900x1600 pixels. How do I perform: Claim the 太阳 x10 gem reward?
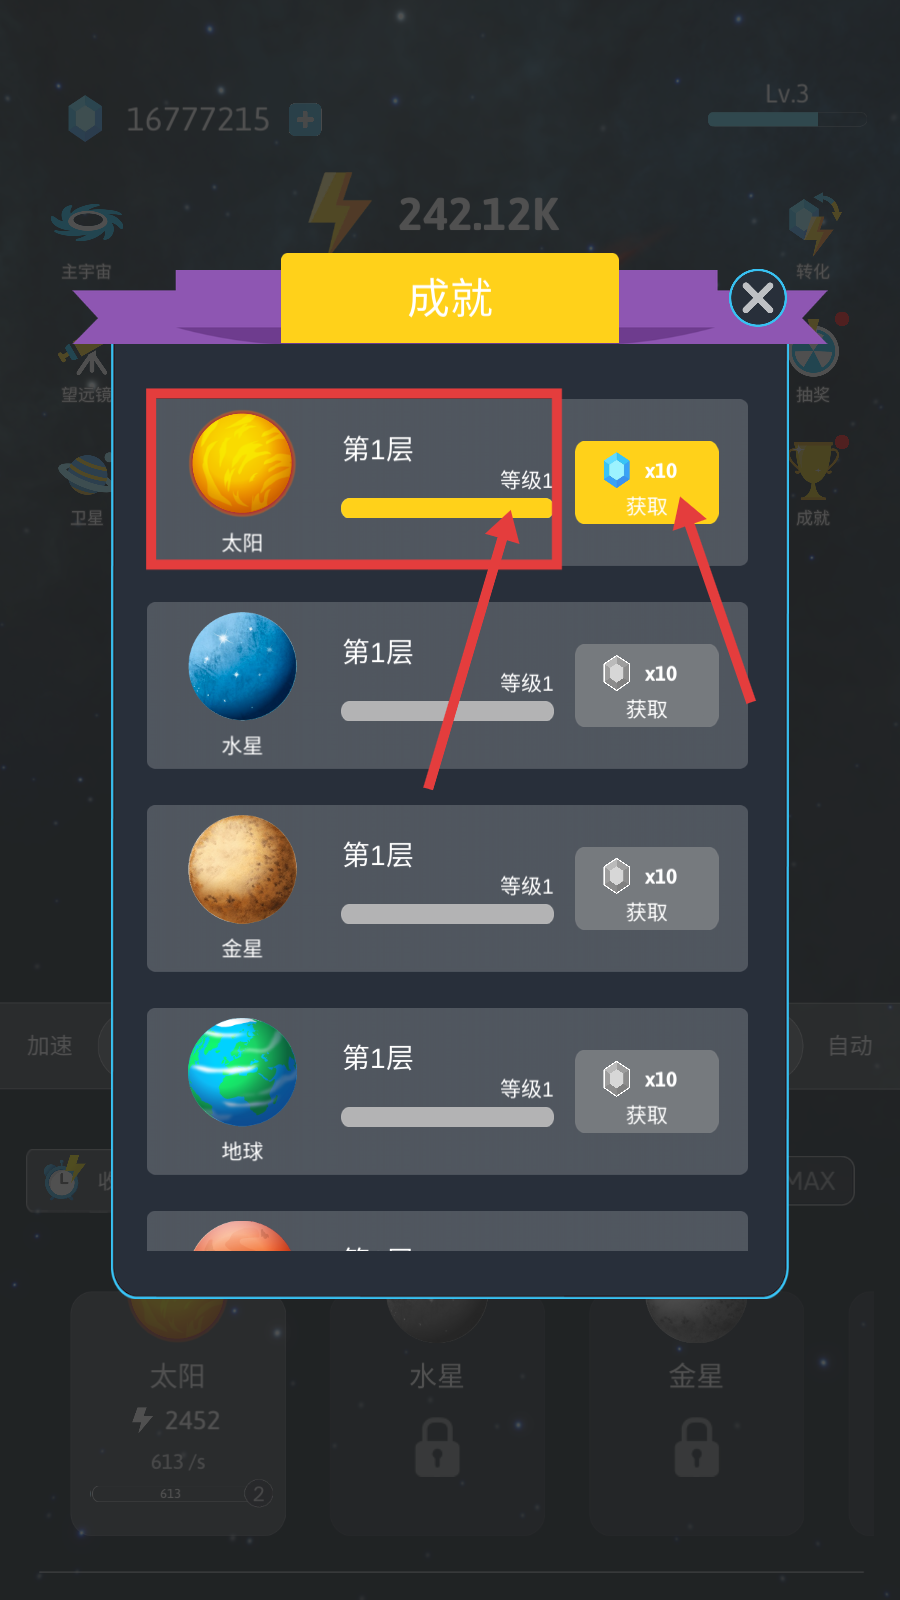646,482
